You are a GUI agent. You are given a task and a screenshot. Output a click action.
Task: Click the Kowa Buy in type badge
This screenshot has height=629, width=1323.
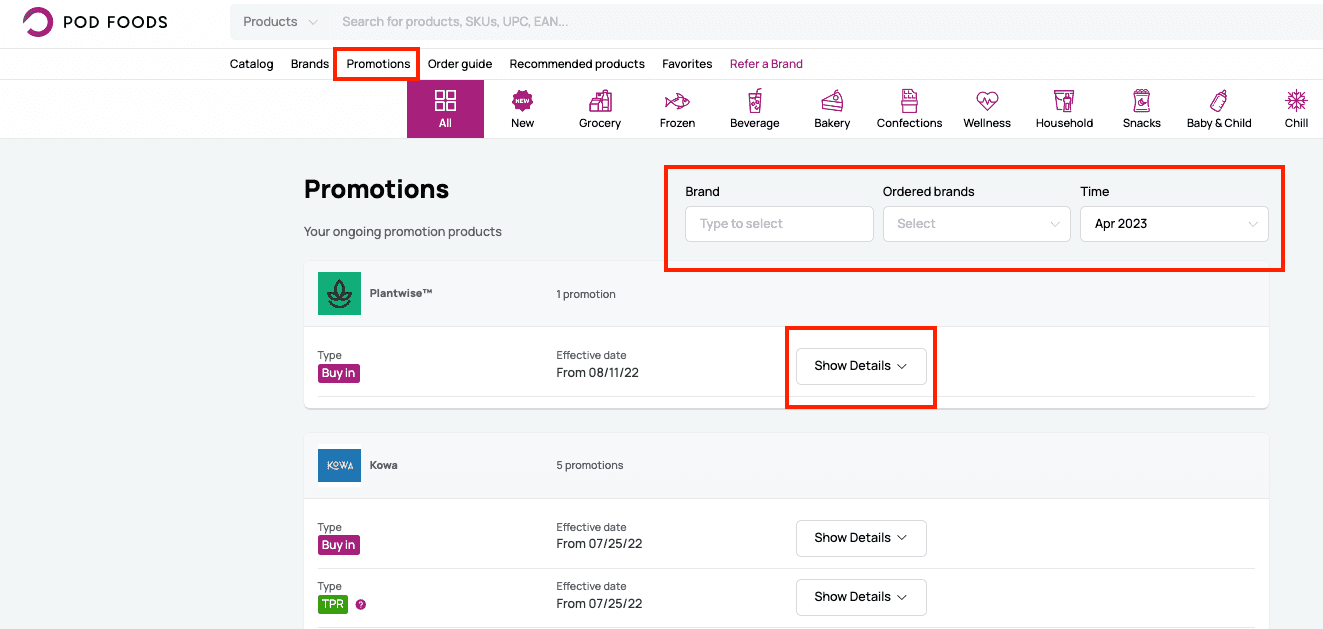point(338,545)
